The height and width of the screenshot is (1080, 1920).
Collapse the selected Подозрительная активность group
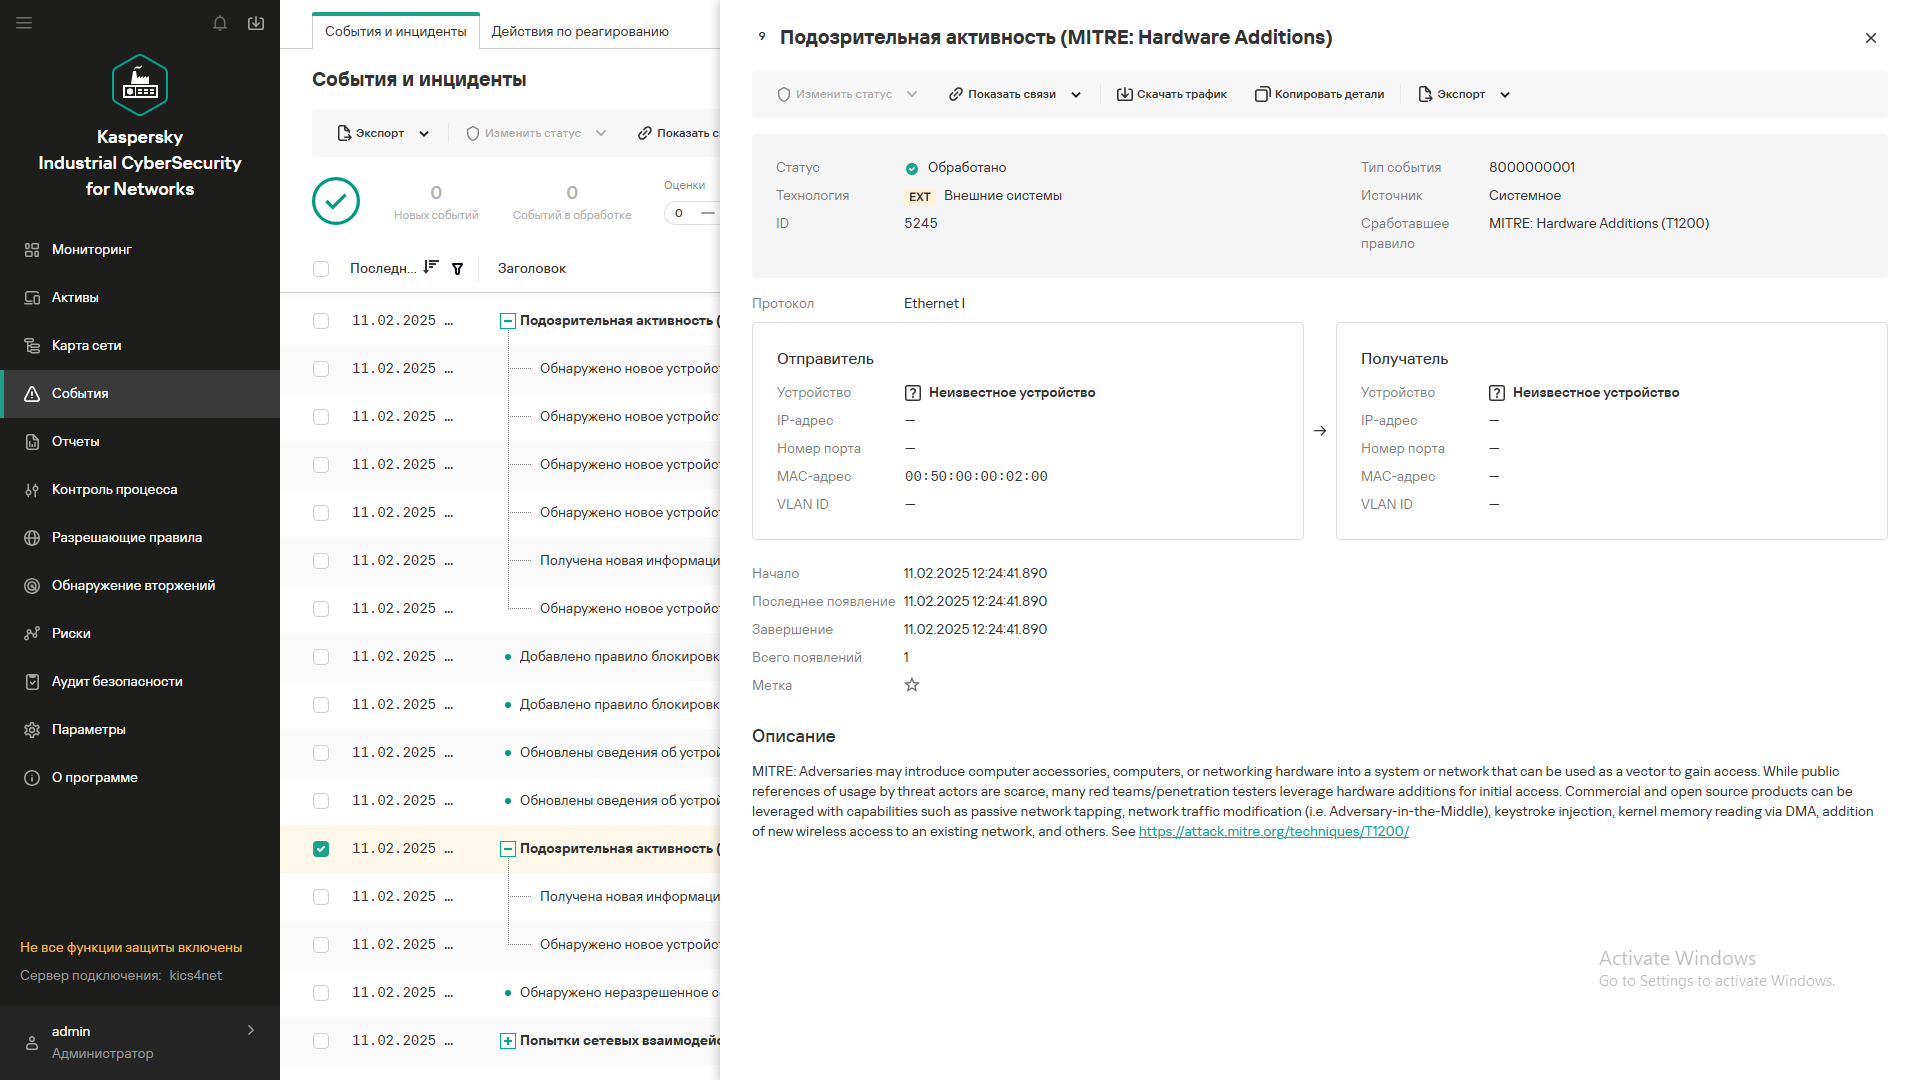pyautogui.click(x=508, y=849)
